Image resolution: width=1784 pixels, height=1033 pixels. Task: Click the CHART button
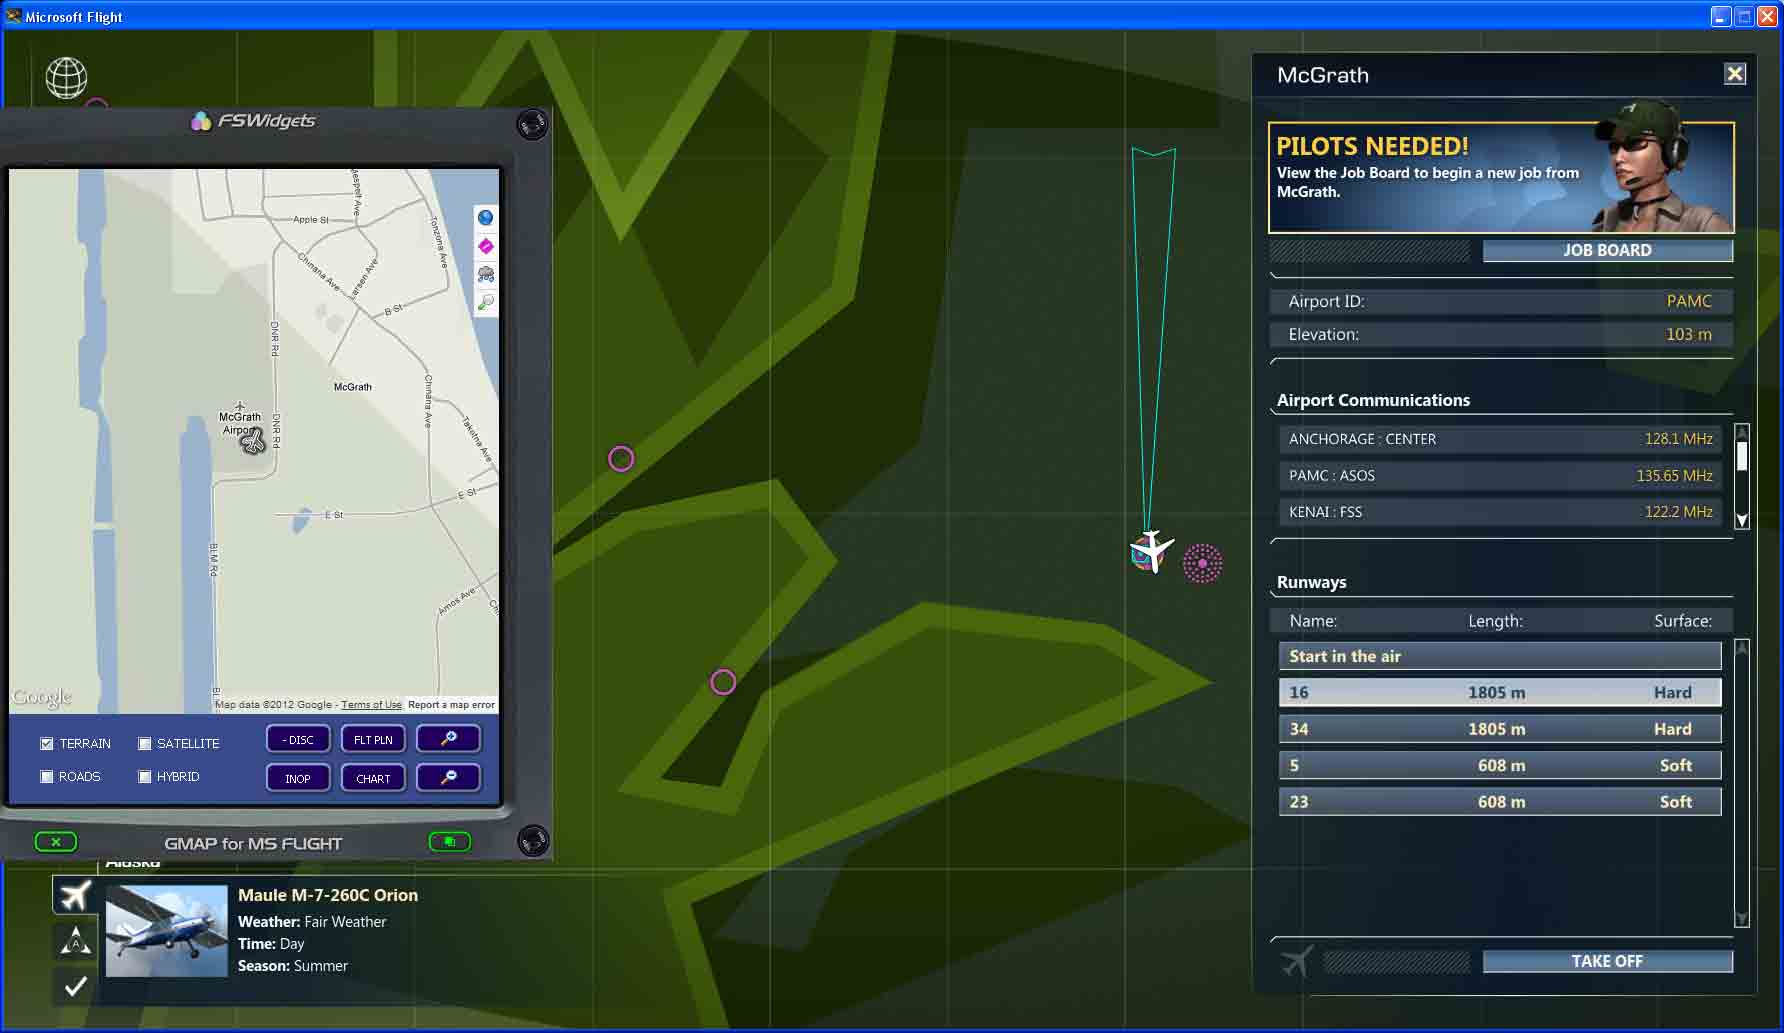point(373,778)
